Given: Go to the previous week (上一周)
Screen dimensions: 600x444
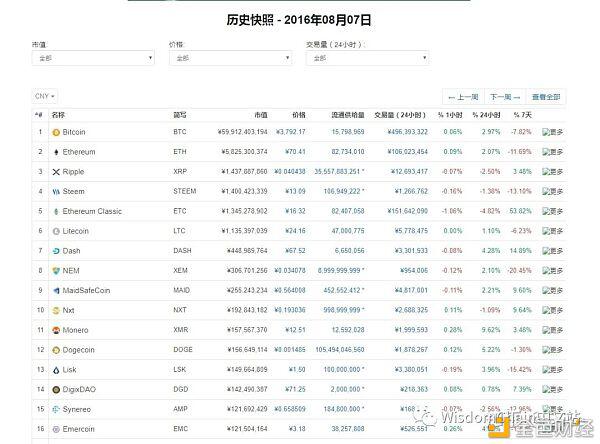Looking at the screenshot, I should tap(463, 97).
